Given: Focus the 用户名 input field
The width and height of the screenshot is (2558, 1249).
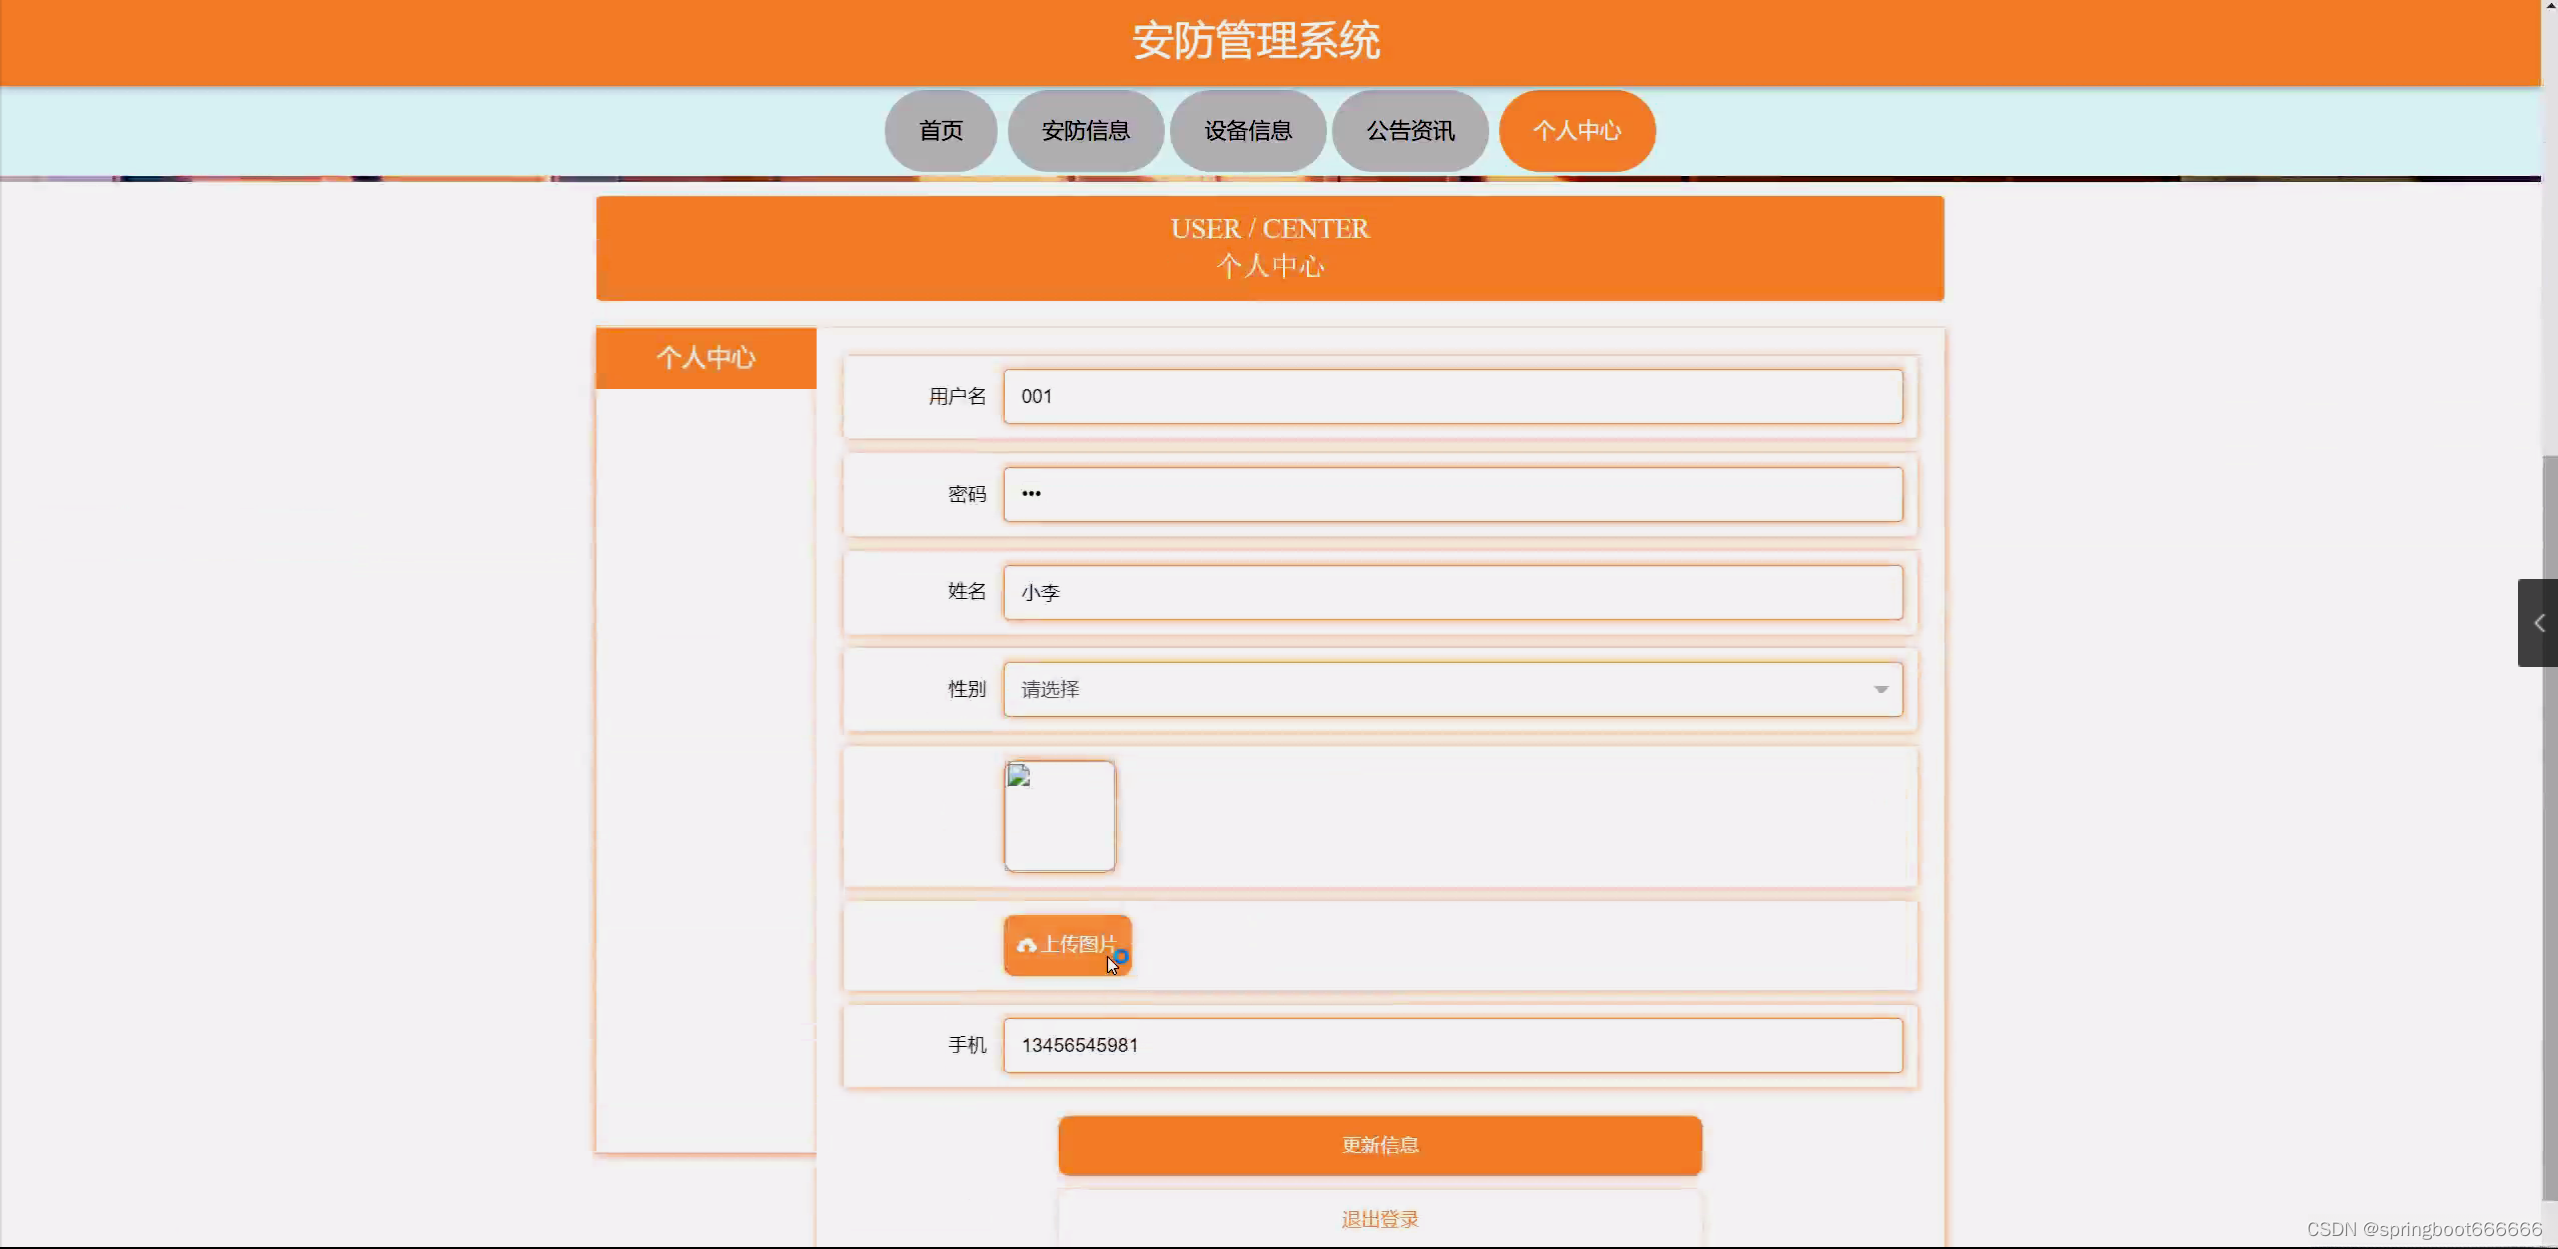Looking at the screenshot, I should 1452,396.
